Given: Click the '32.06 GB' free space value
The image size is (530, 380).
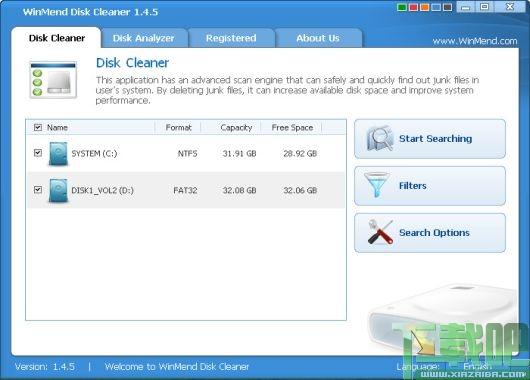Looking at the screenshot, I should point(300,190).
